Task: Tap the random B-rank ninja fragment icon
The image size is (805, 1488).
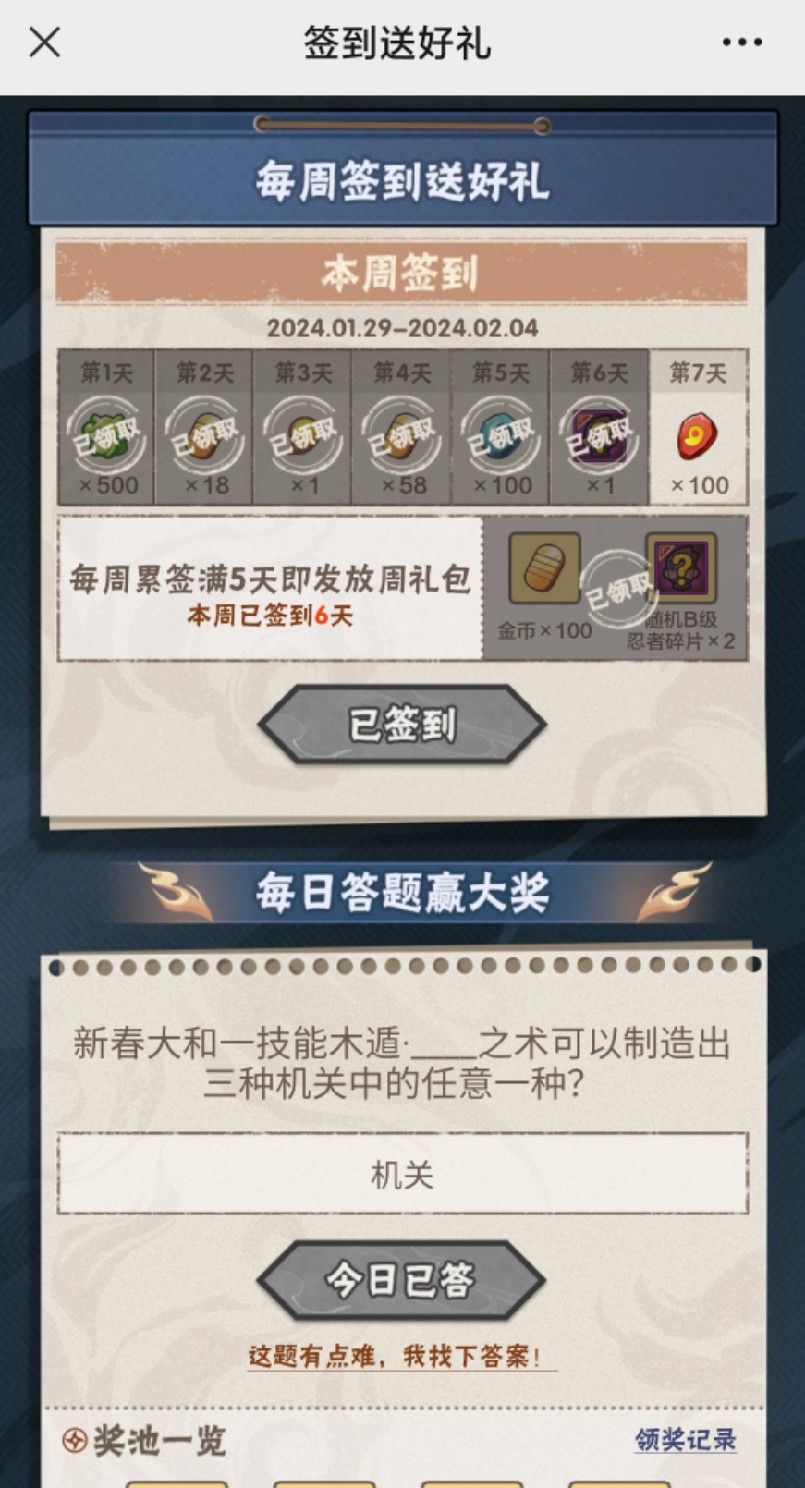Action: pos(681,568)
